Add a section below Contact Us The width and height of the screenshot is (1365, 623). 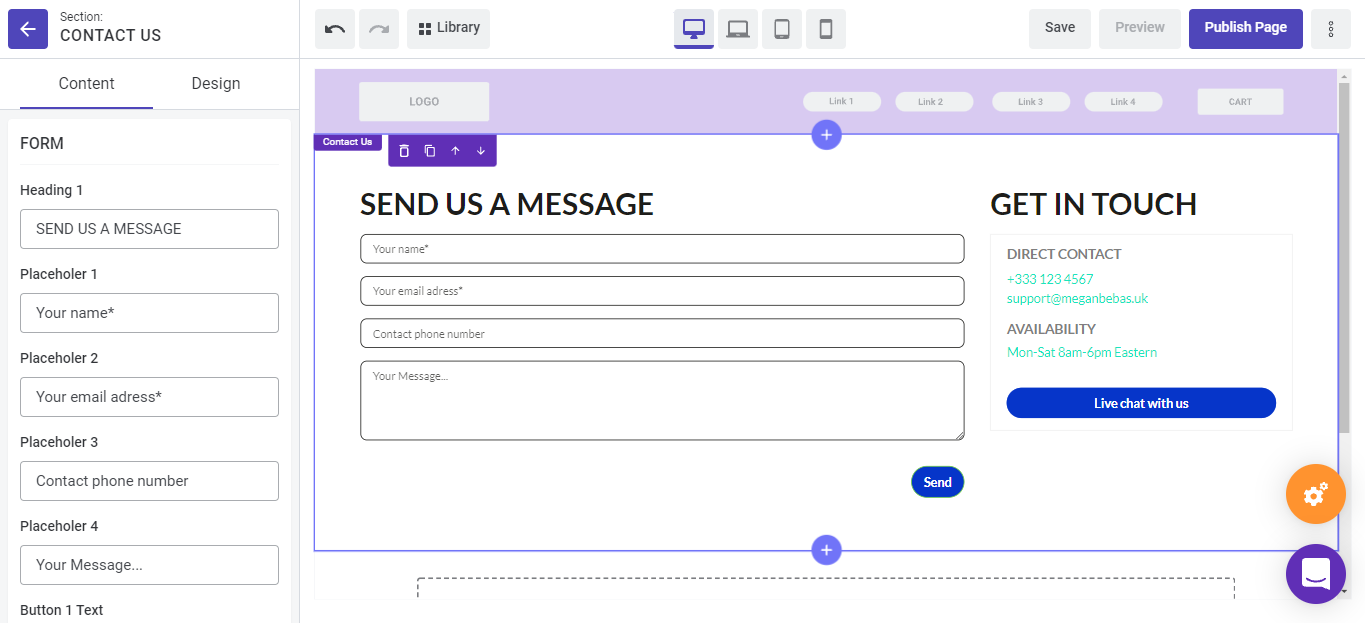[826, 550]
